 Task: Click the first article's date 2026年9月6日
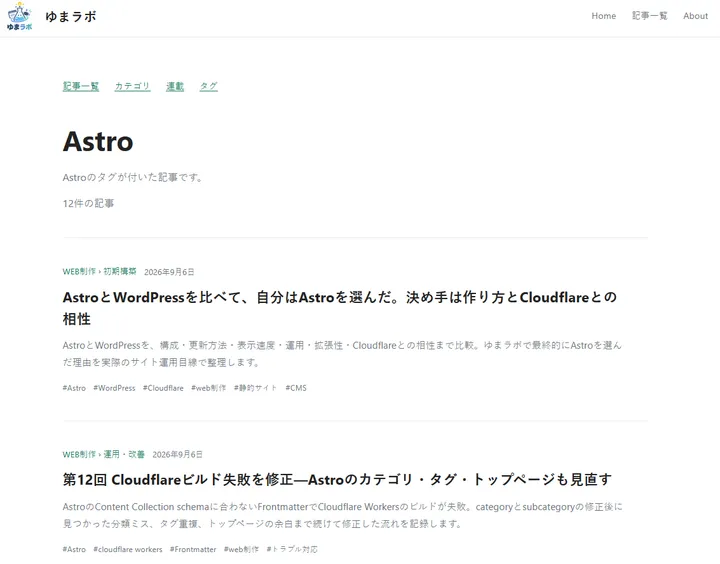pyautogui.click(x=169, y=272)
